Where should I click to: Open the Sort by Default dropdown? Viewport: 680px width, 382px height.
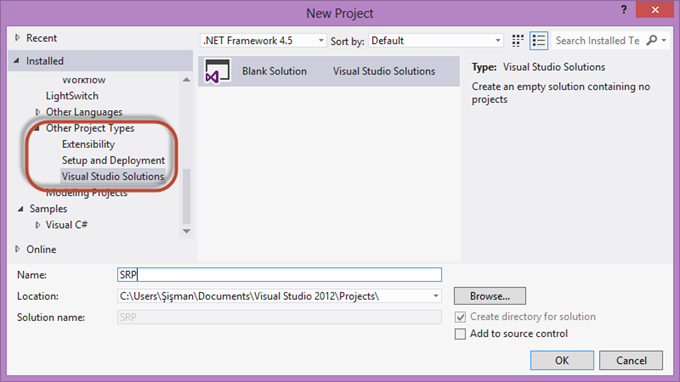click(435, 41)
